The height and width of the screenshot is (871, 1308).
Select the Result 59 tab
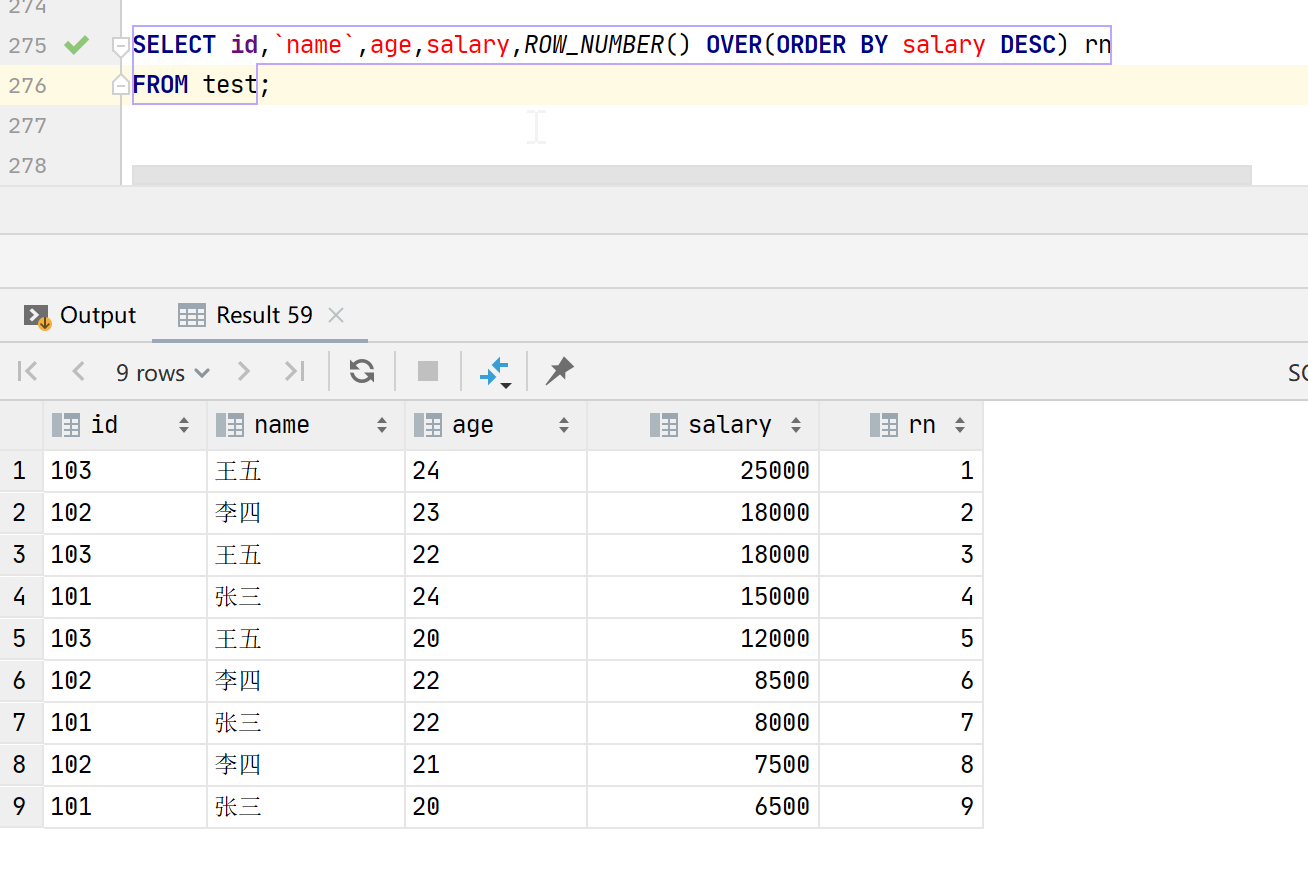click(263, 316)
